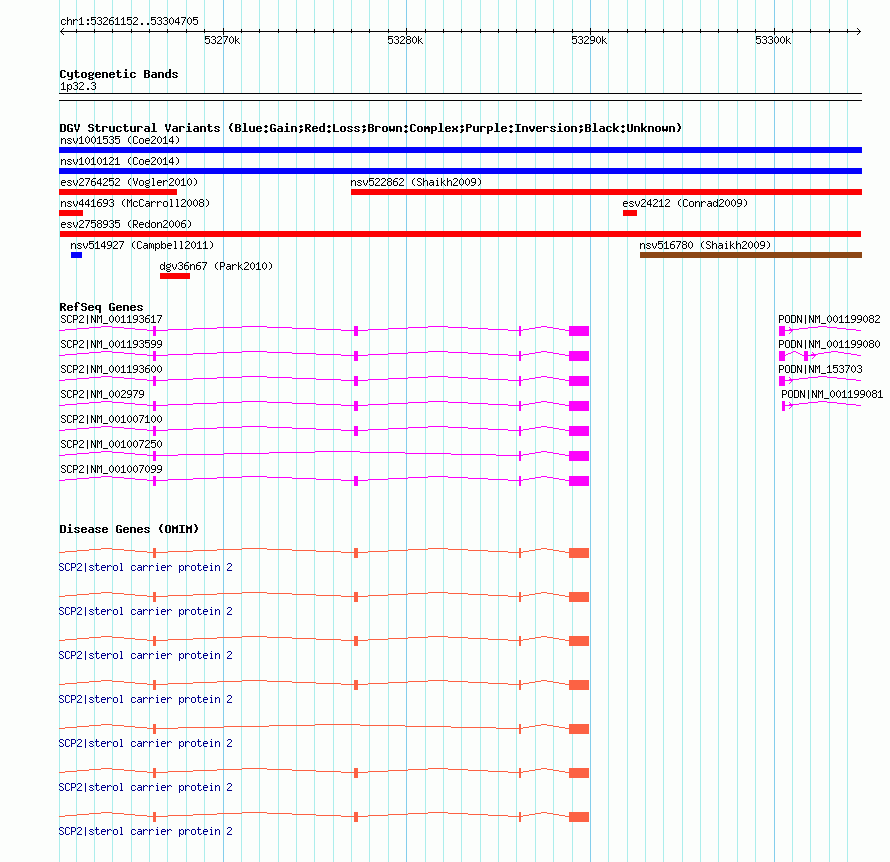Click the 'RefSeq Genes' track title
Viewport: 890px width, 862px height.
[x=101, y=307]
